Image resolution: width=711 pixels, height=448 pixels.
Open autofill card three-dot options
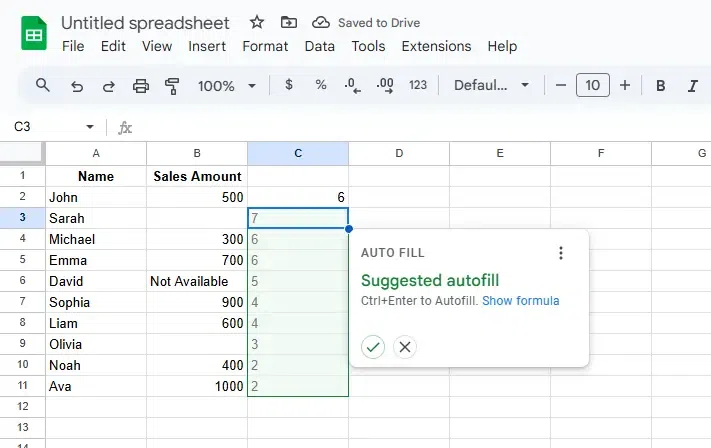click(561, 253)
